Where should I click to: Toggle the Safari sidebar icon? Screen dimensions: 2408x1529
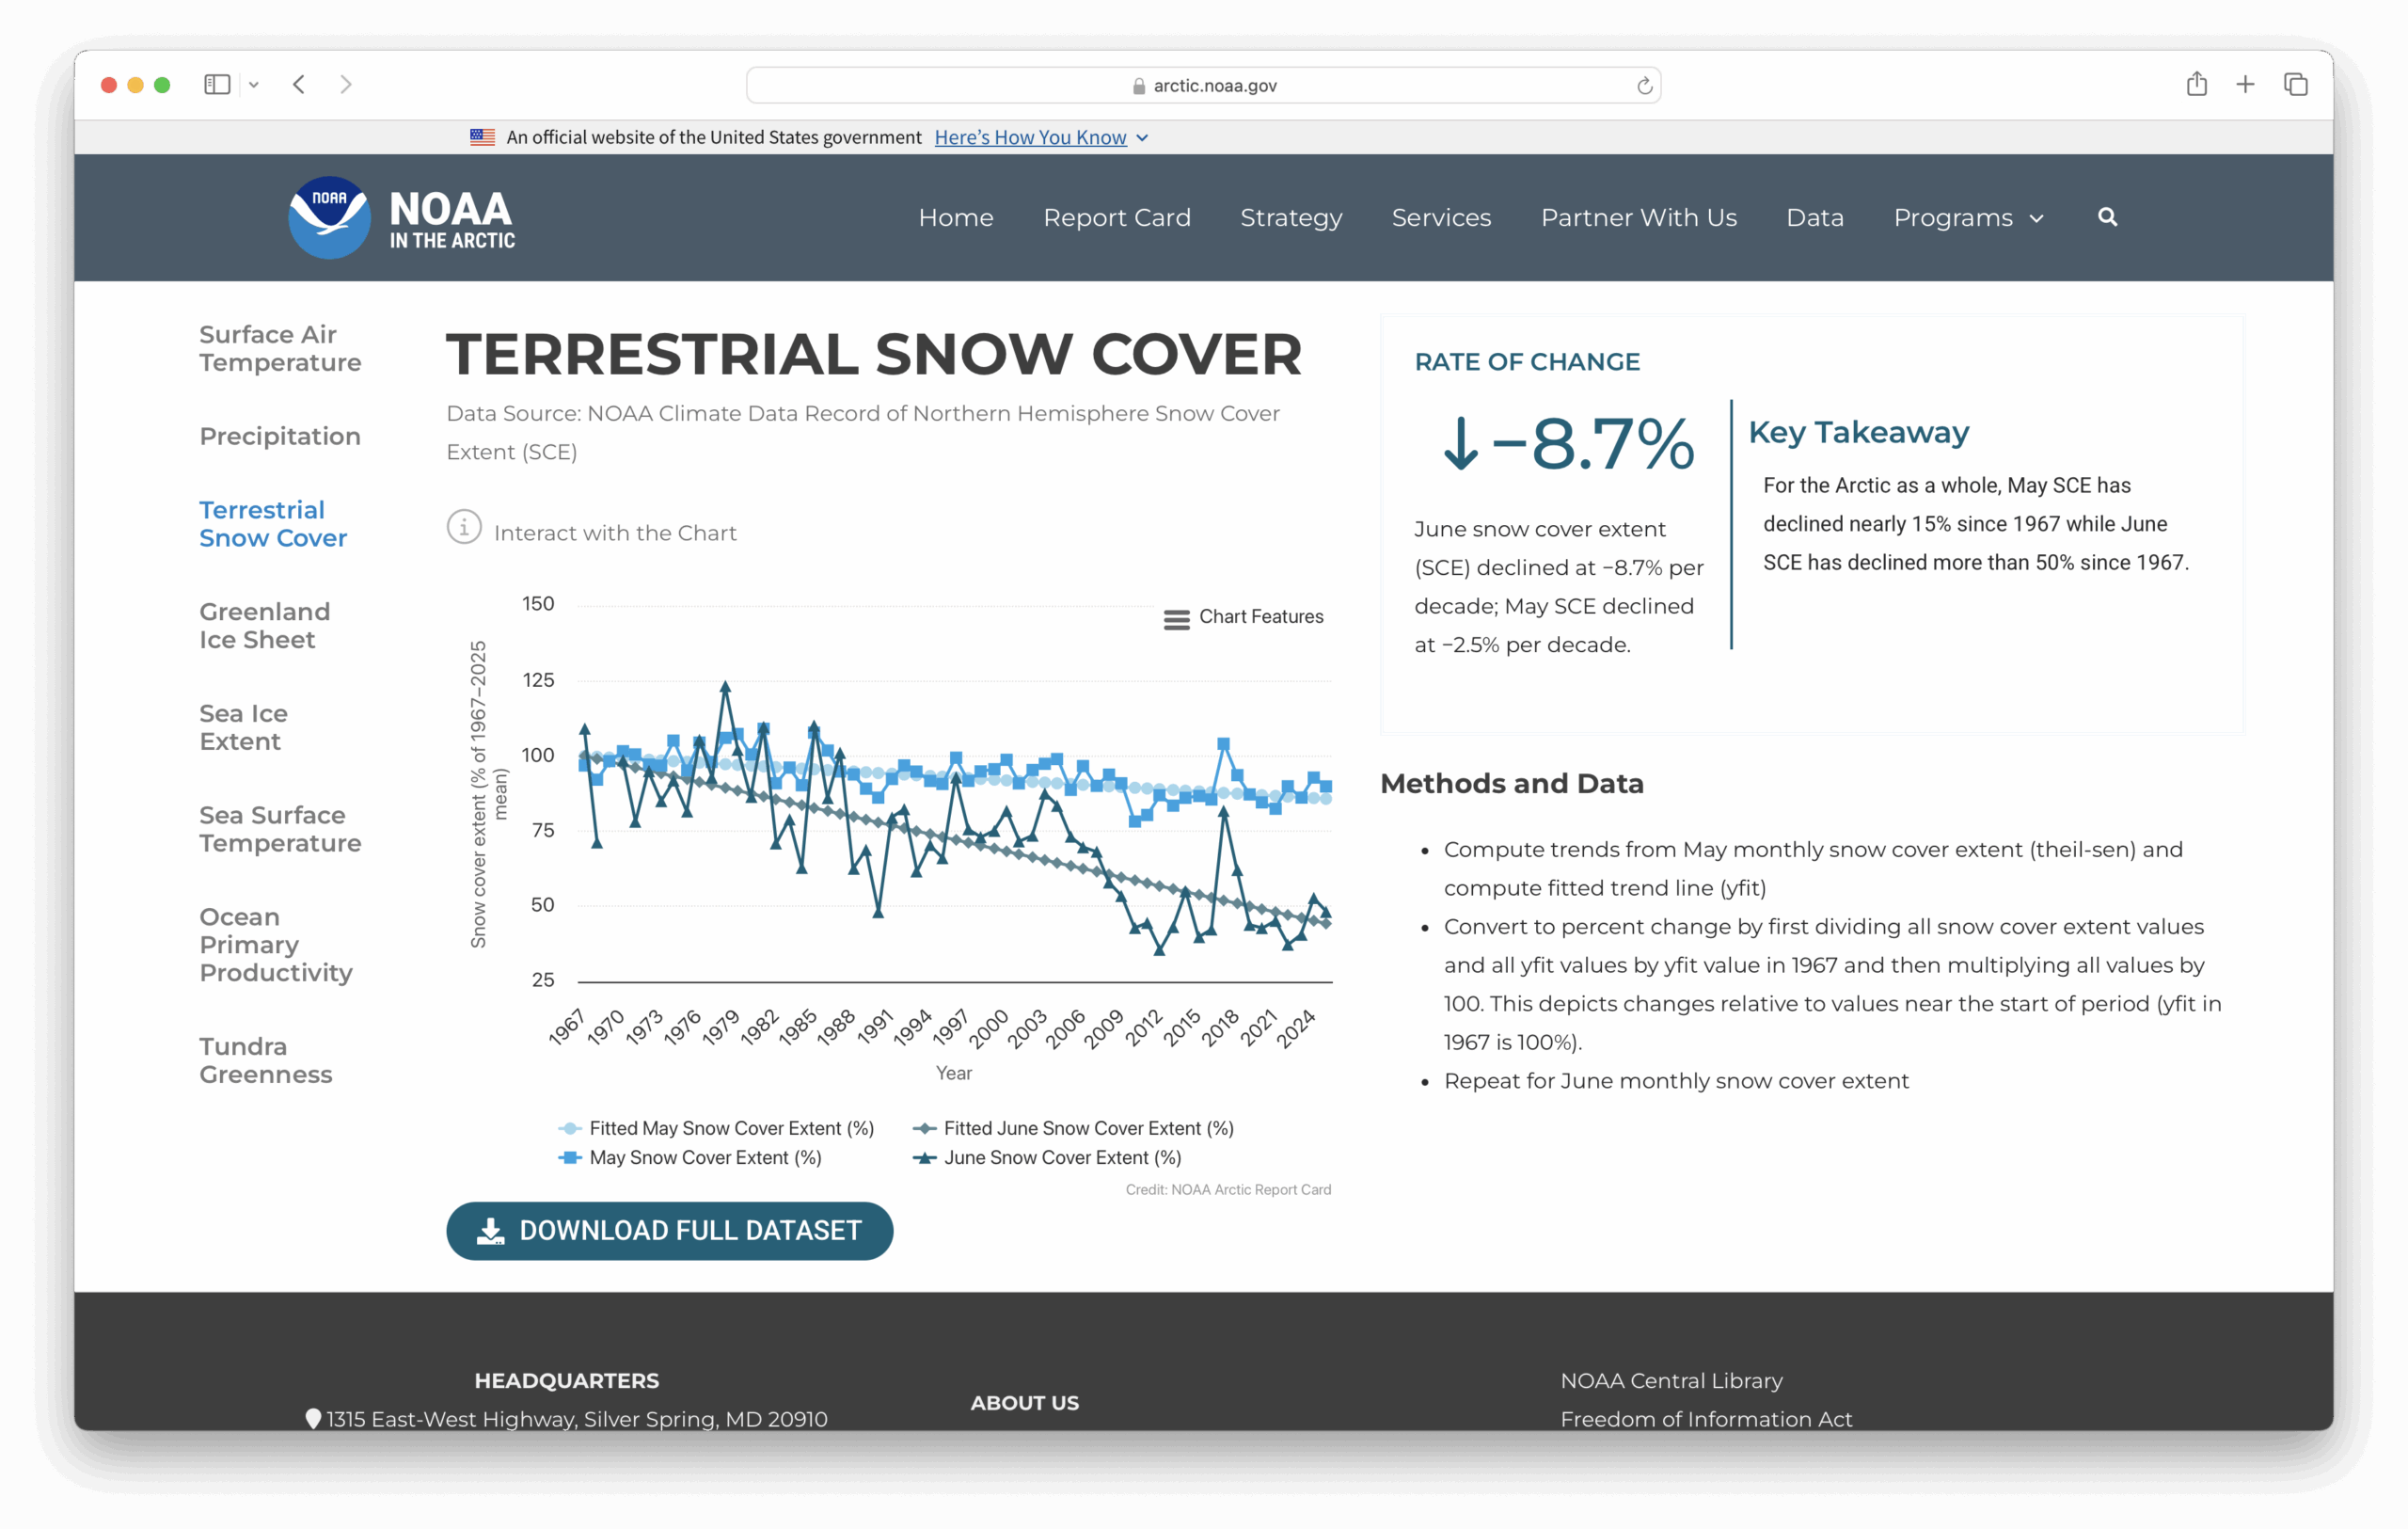[217, 85]
